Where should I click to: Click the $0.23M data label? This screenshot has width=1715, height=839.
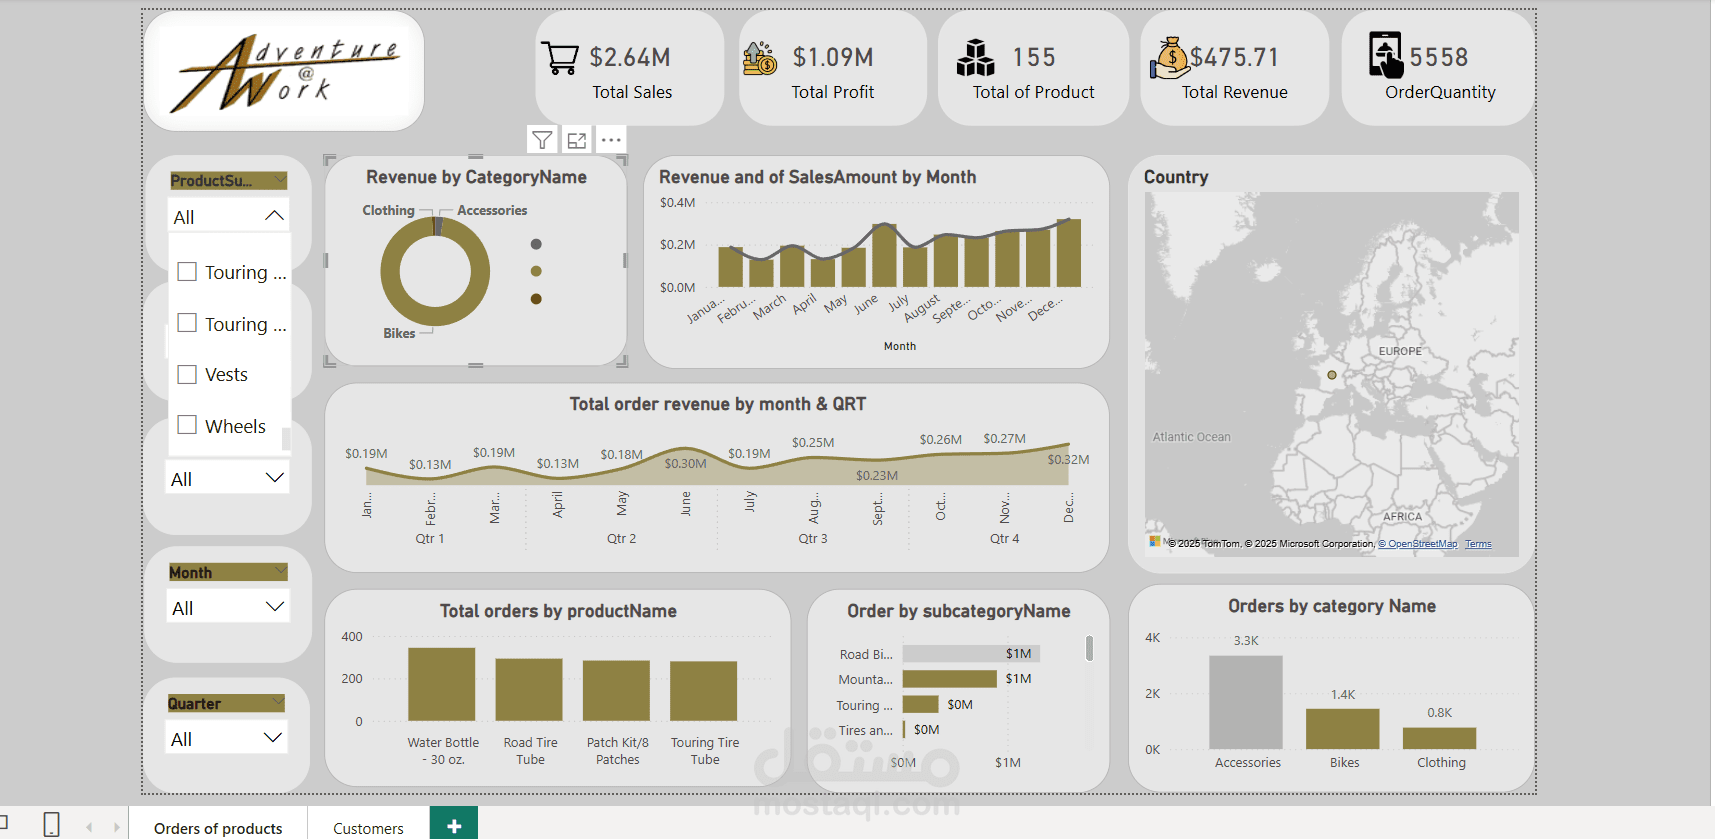(877, 475)
